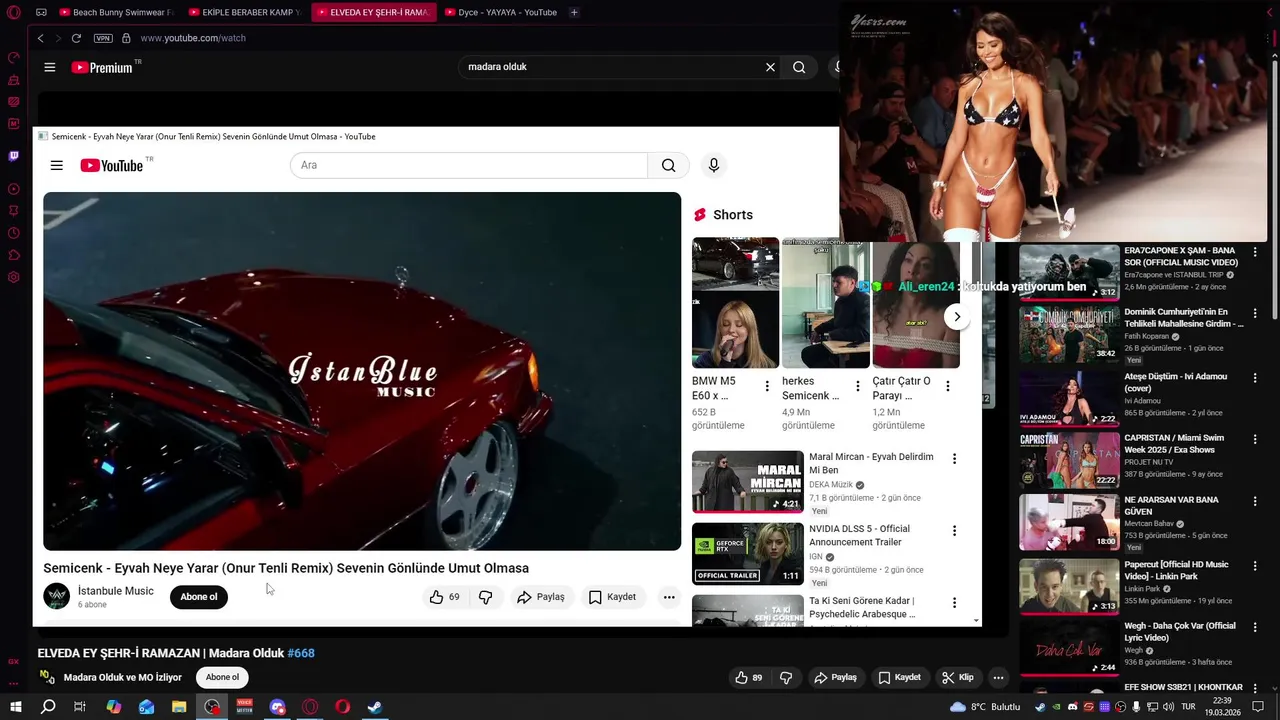The width and height of the screenshot is (1280, 720).
Task: Open weather widget '8°C Bulutlu'
Action: 985,707
